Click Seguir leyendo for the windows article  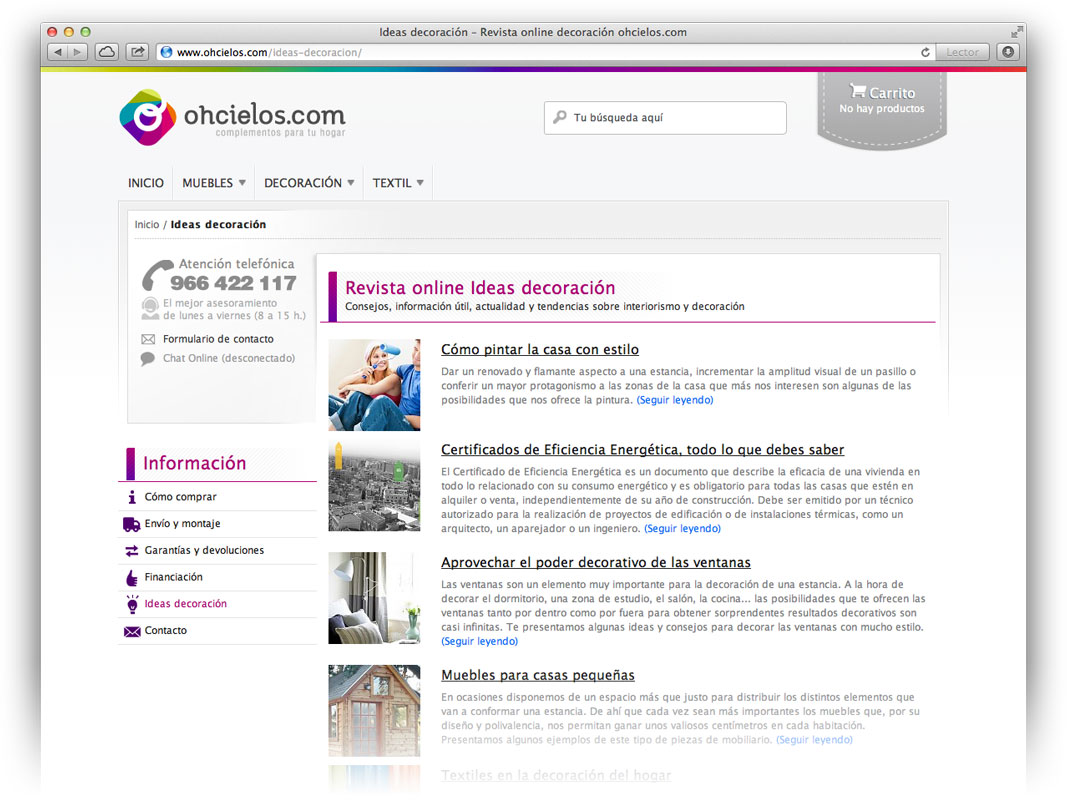click(479, 641)
